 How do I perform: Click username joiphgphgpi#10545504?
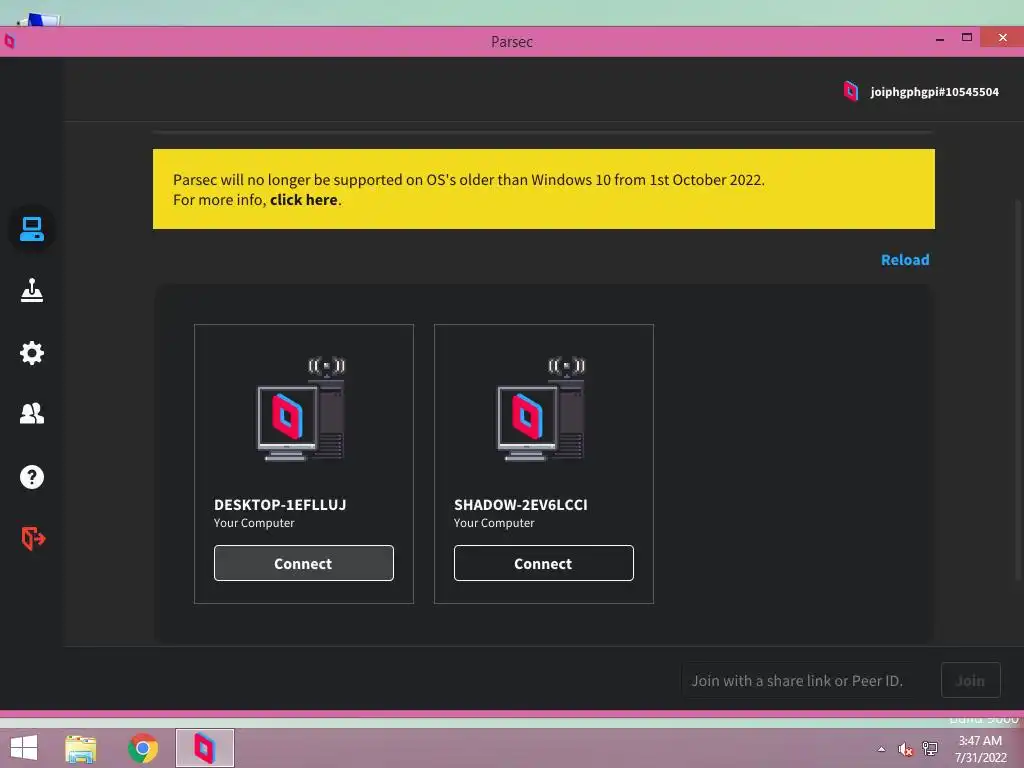935,92
